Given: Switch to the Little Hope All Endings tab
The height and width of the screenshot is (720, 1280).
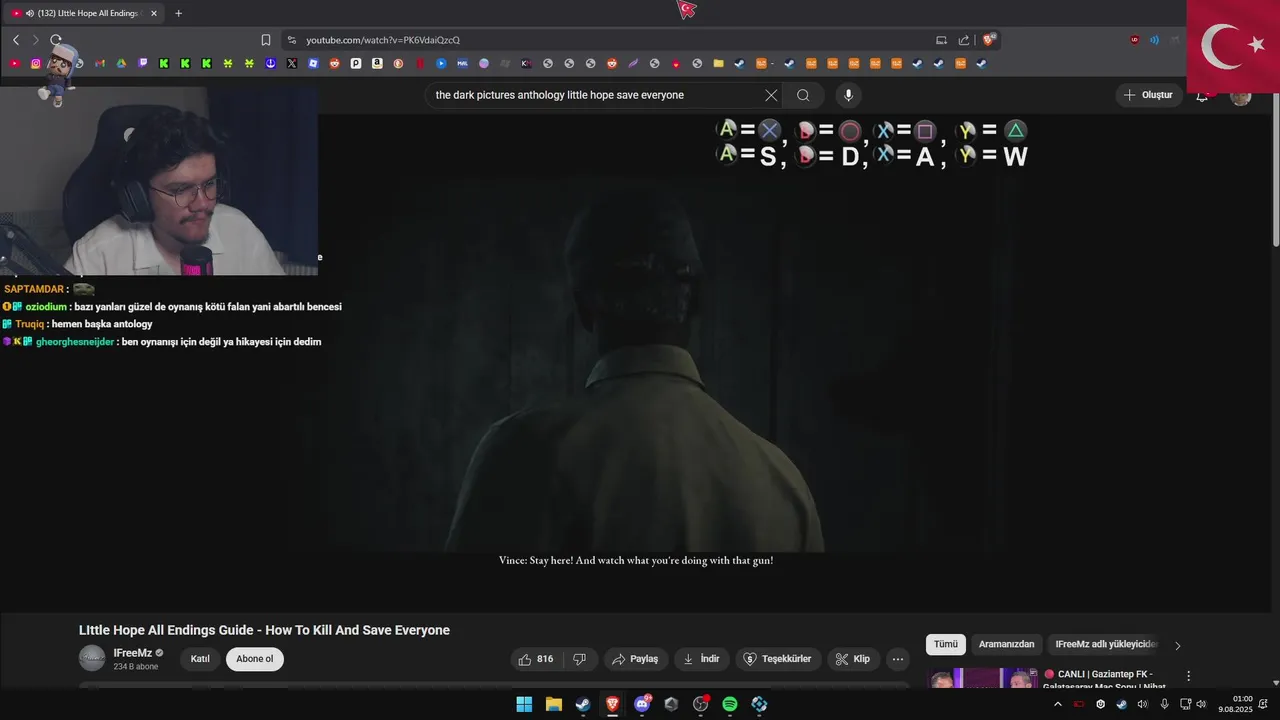Looking at the screenshot, I should 82,13.
